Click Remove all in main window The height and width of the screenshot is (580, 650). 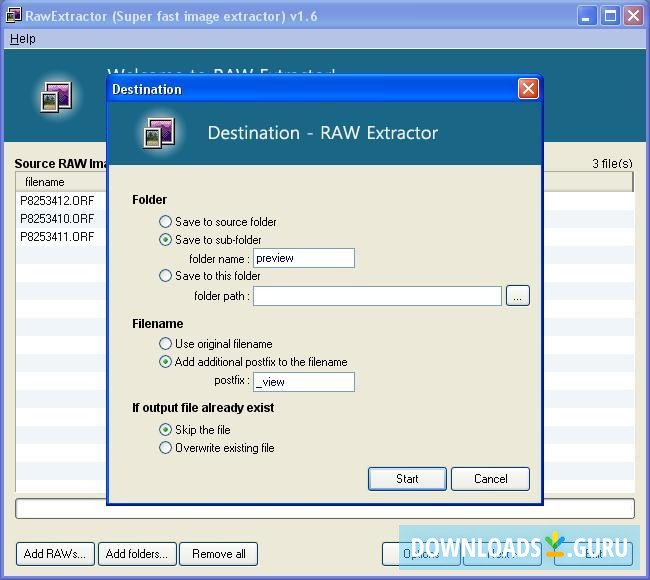218,554
